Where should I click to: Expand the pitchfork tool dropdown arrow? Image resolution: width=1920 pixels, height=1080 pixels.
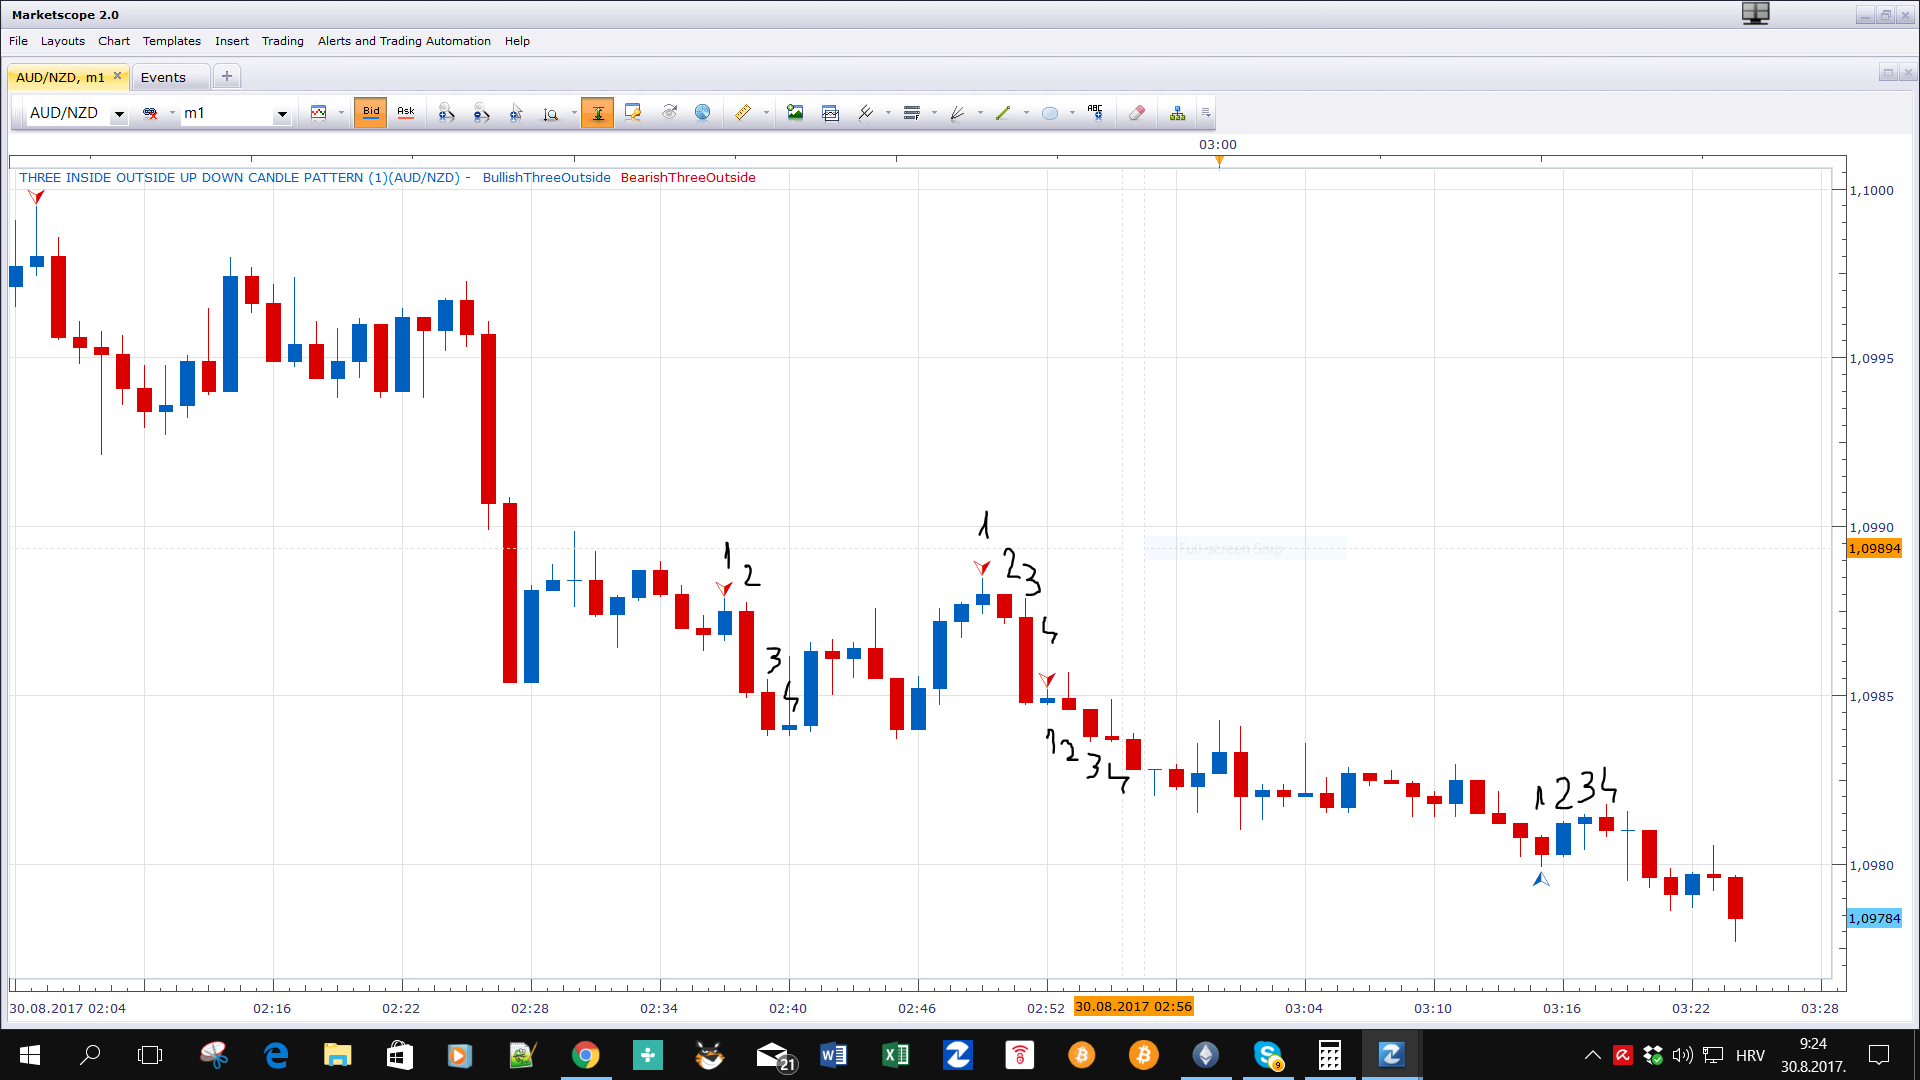pyautogui.click(x=888, y=113)
